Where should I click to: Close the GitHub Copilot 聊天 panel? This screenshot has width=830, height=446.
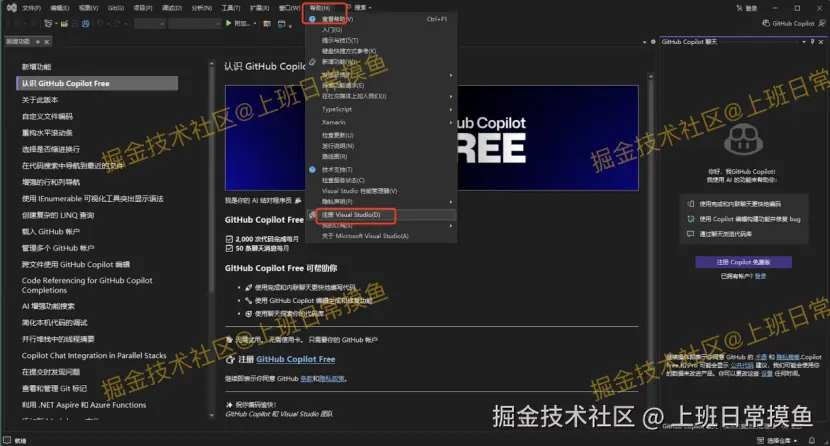tap(821, 42)
